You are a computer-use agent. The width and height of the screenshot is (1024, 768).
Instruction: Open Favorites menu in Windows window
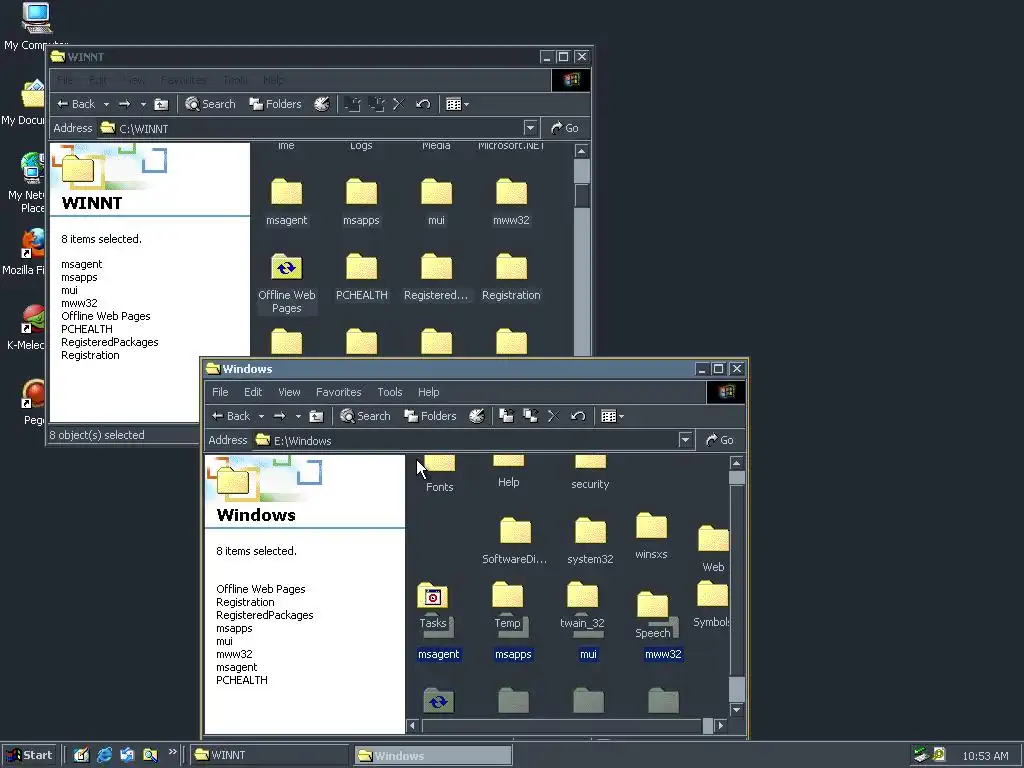(338, 392)
